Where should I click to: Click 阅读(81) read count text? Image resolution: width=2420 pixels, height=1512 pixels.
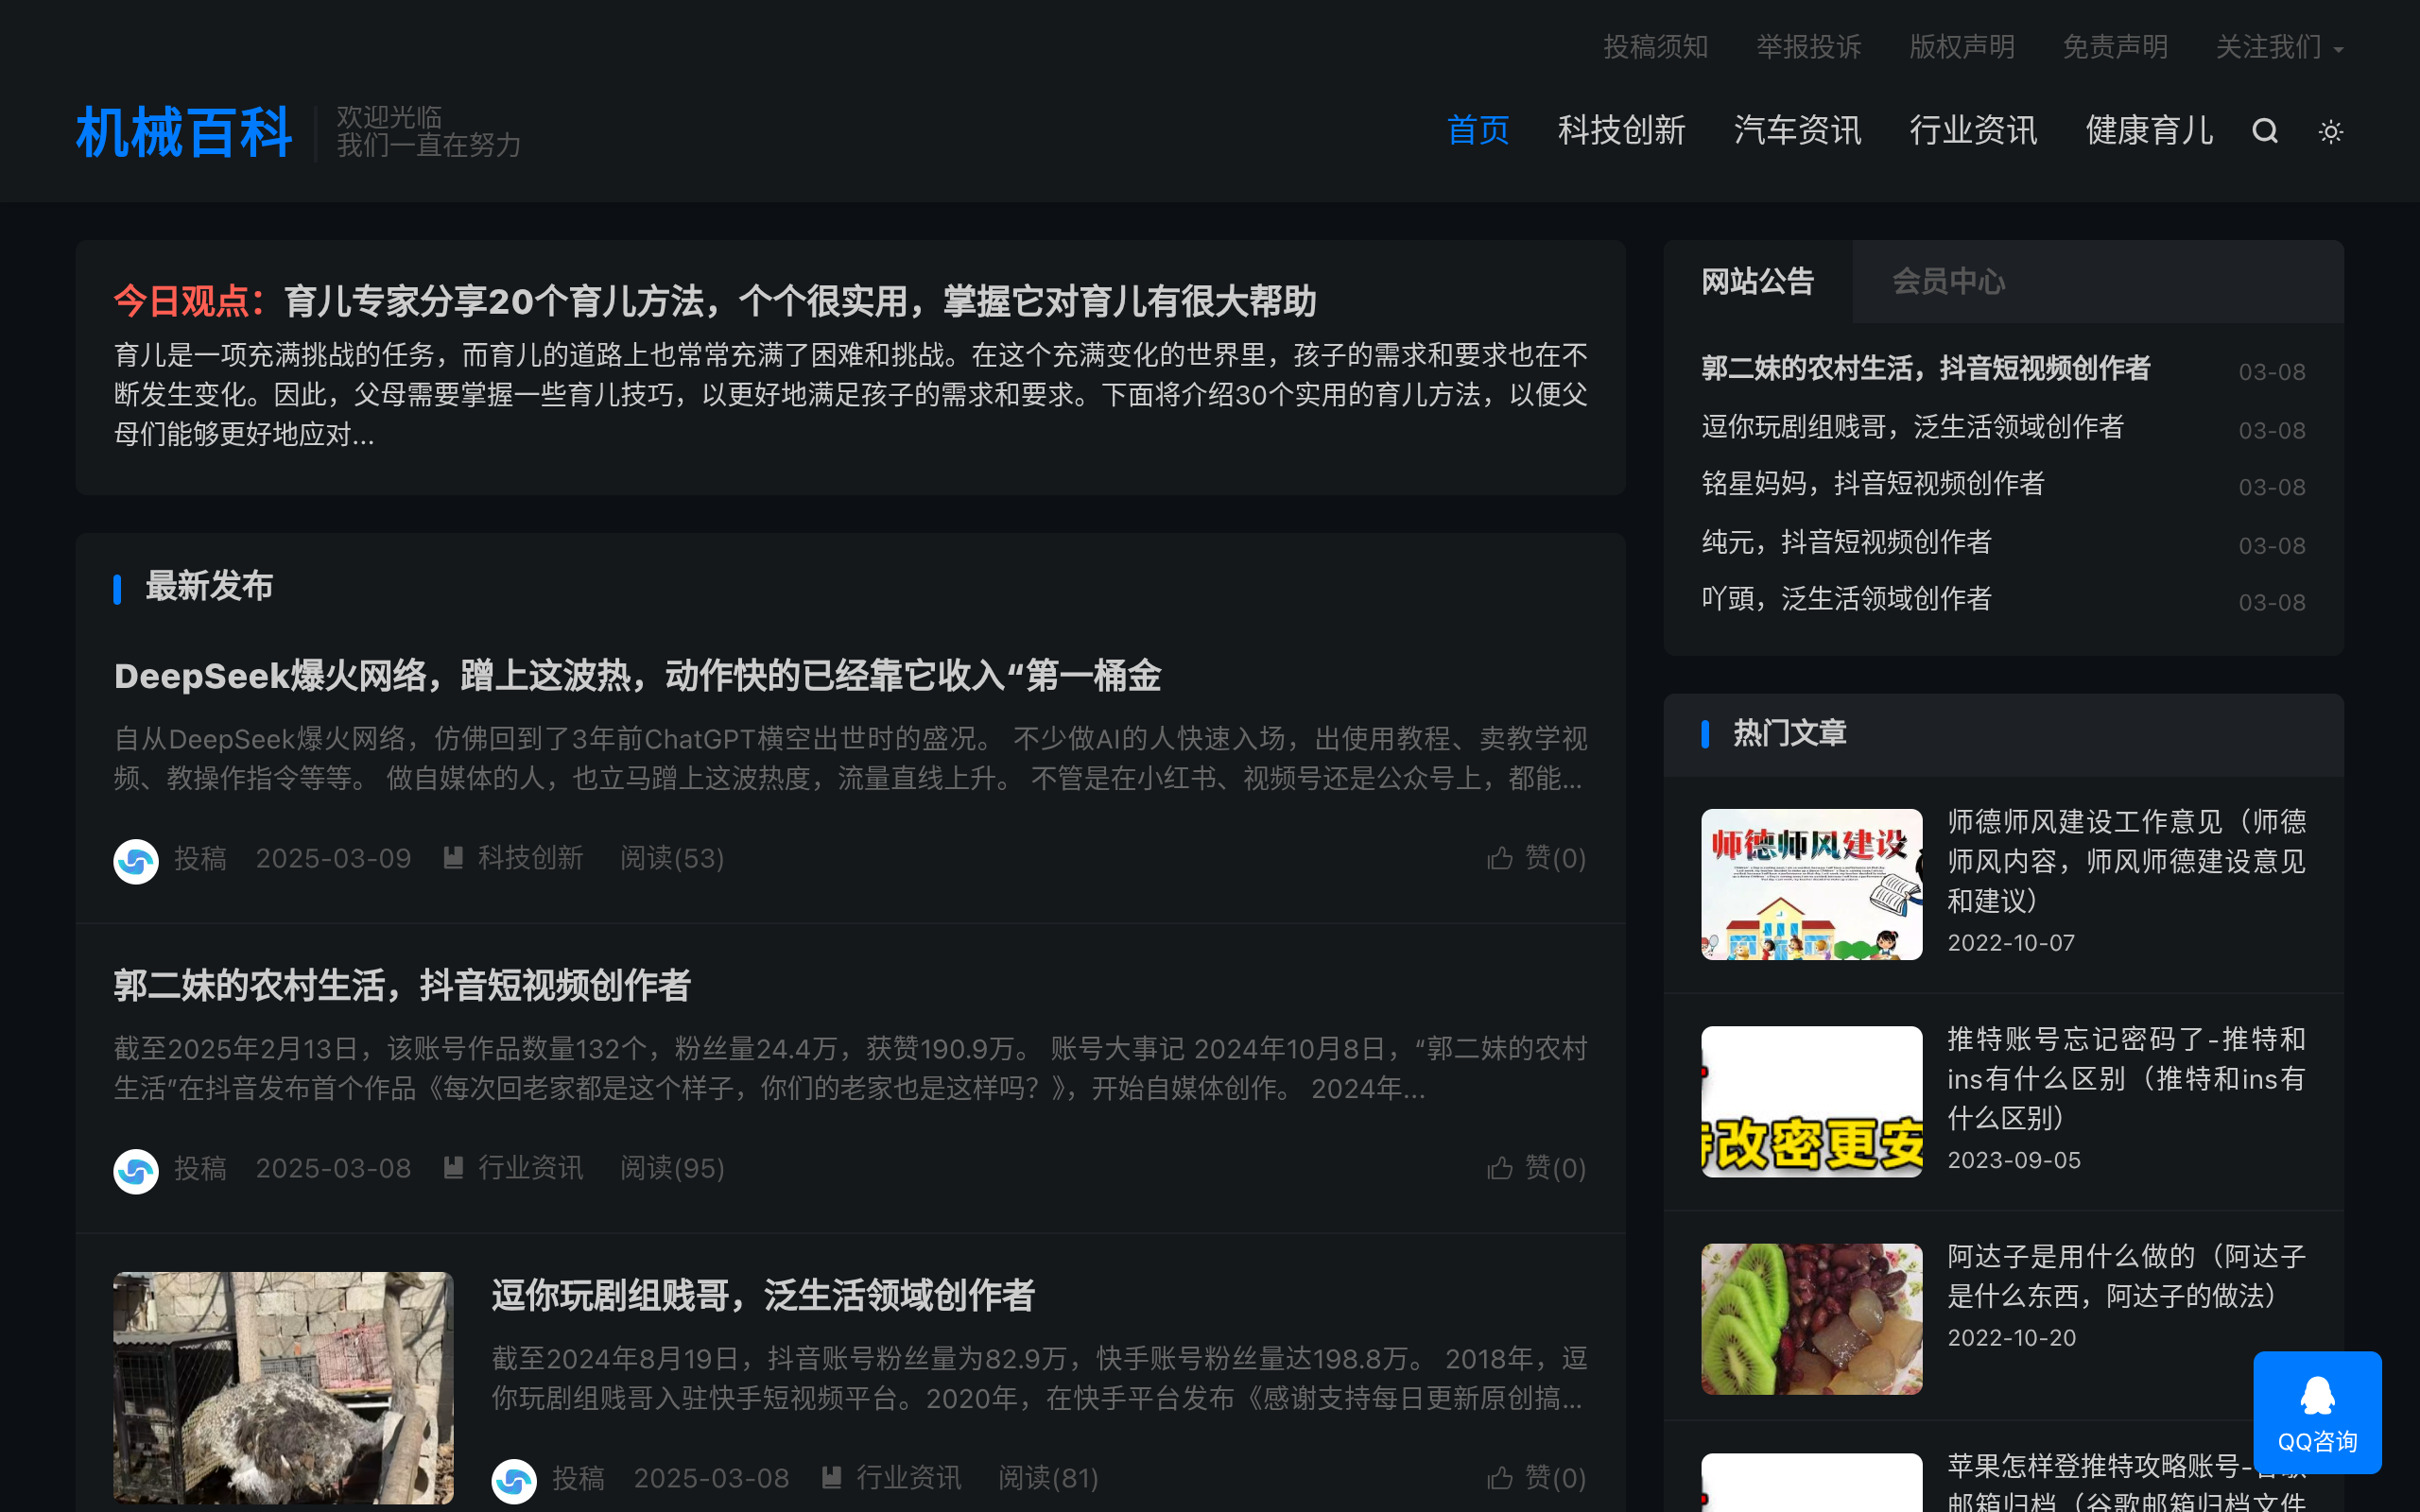[1048, 1478]
